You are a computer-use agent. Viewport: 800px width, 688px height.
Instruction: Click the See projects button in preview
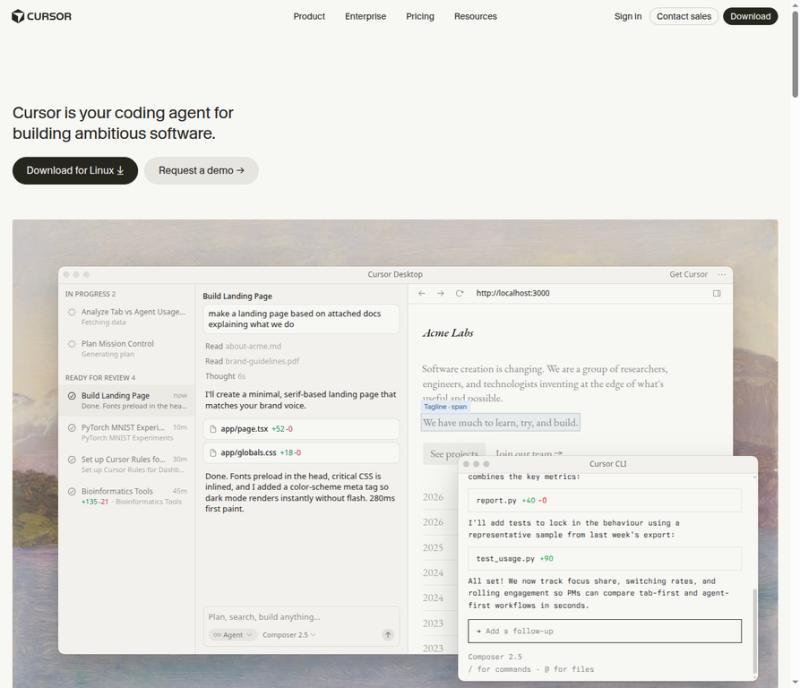click(x=454, y=454)
